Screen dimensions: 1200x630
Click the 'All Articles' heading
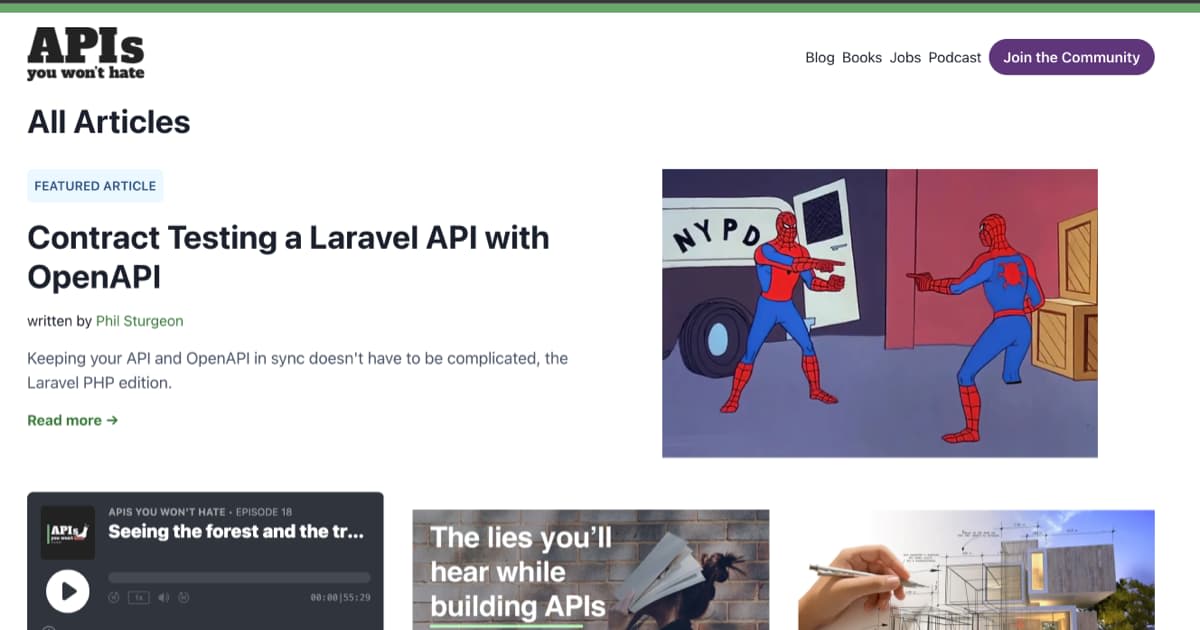click(x=109, y=122)
